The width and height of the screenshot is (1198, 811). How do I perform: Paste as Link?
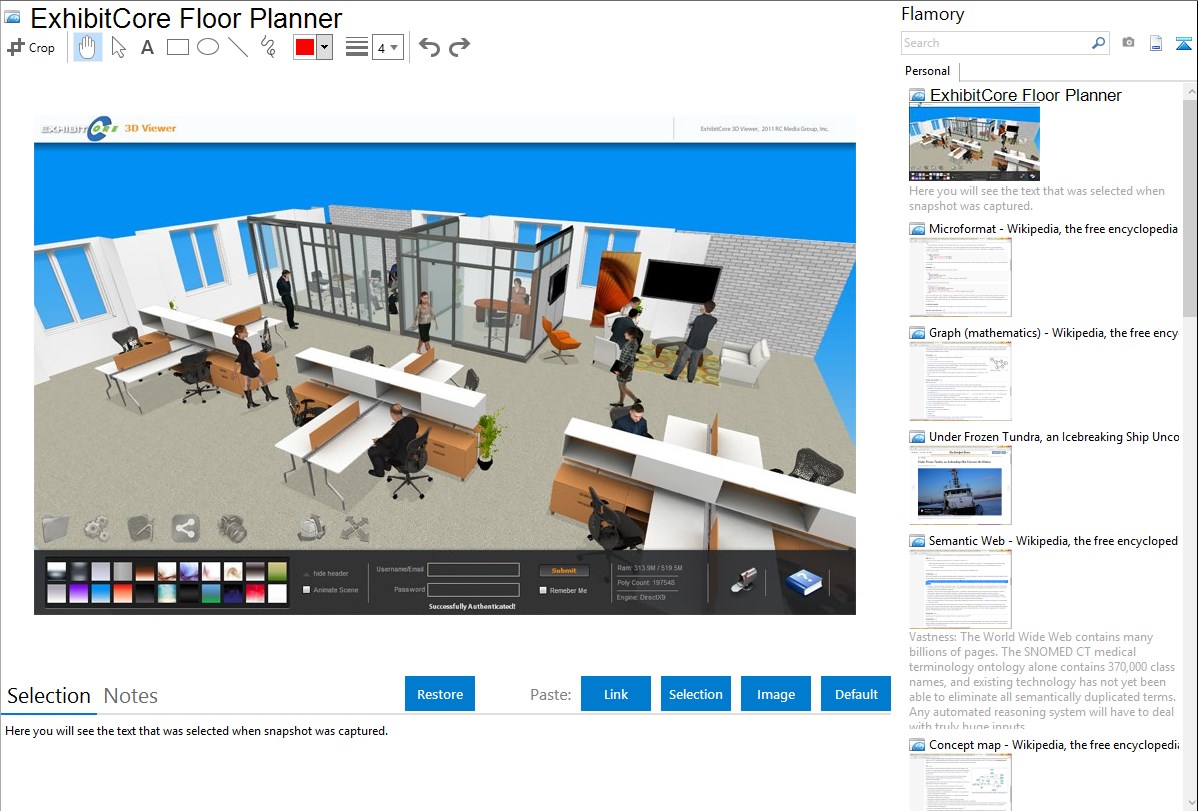(616, 694)
